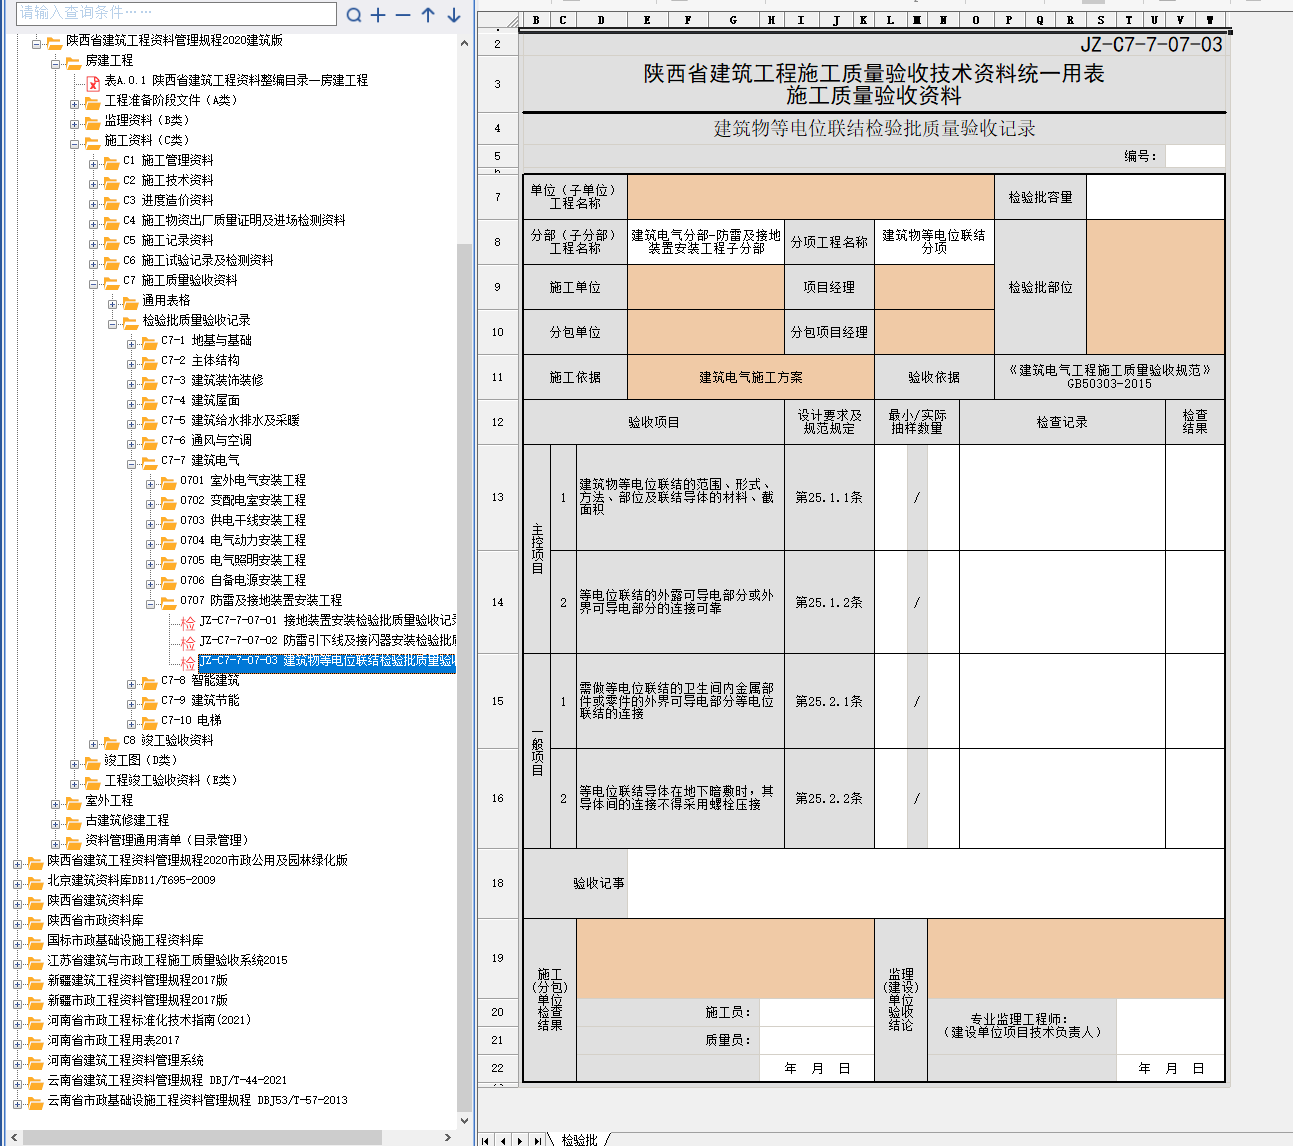Screen dimensions: 1293x1146
Task: Click the minus icon beside search
Action: [403, 15]
